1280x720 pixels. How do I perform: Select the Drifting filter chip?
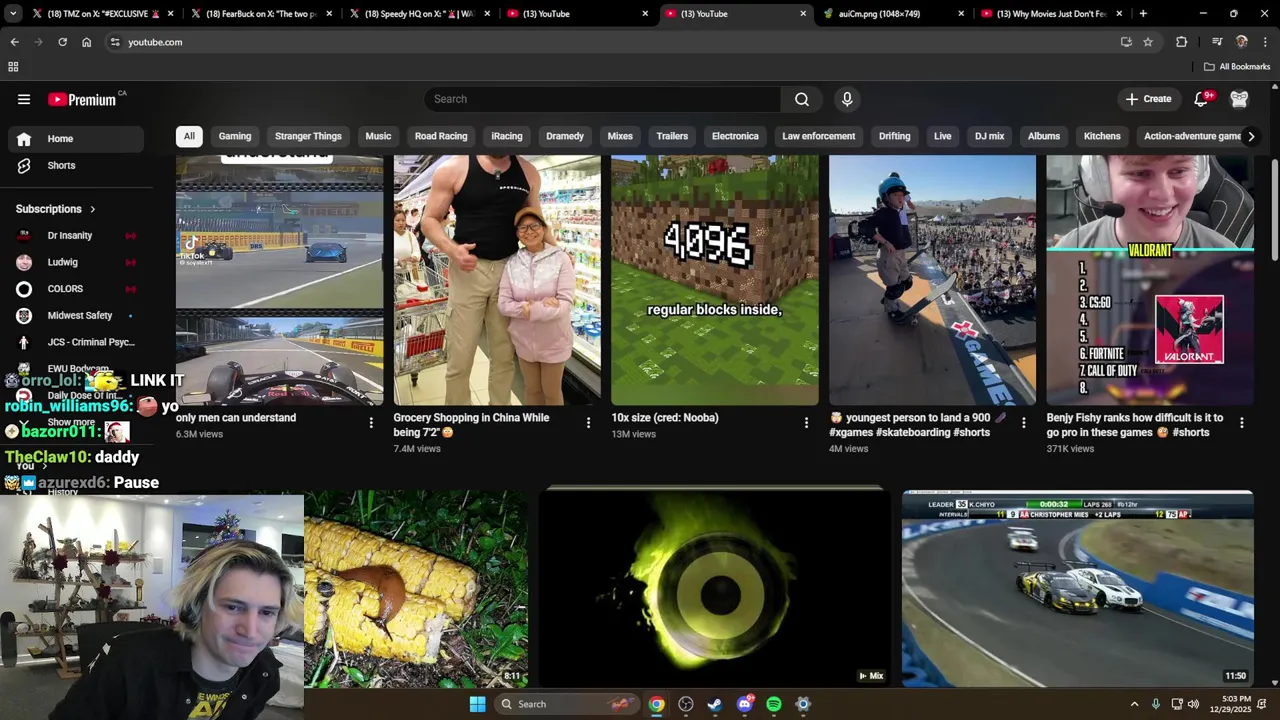[x=895, y=136]
